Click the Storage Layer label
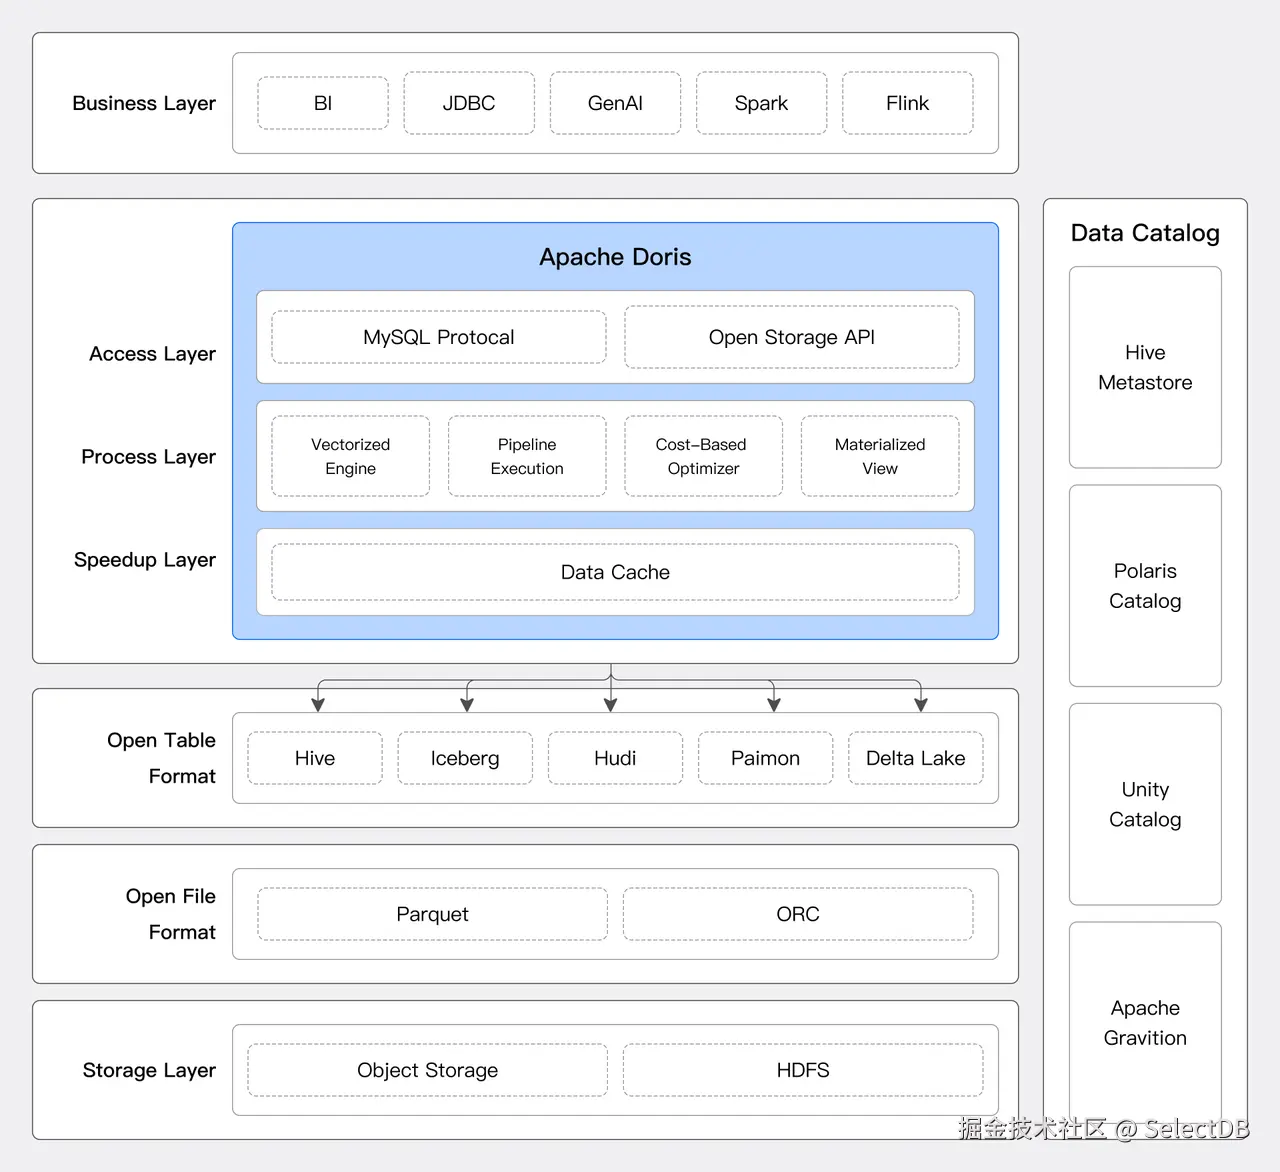The image size is (1280, 1172). 149,1070
